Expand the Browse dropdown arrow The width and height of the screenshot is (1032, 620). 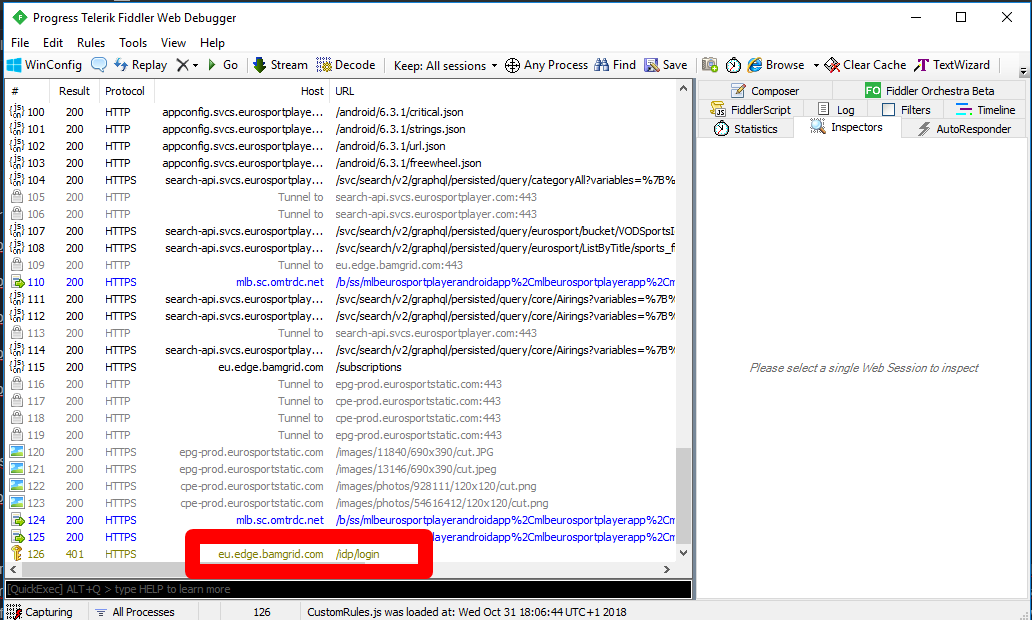tap(816, 66)
